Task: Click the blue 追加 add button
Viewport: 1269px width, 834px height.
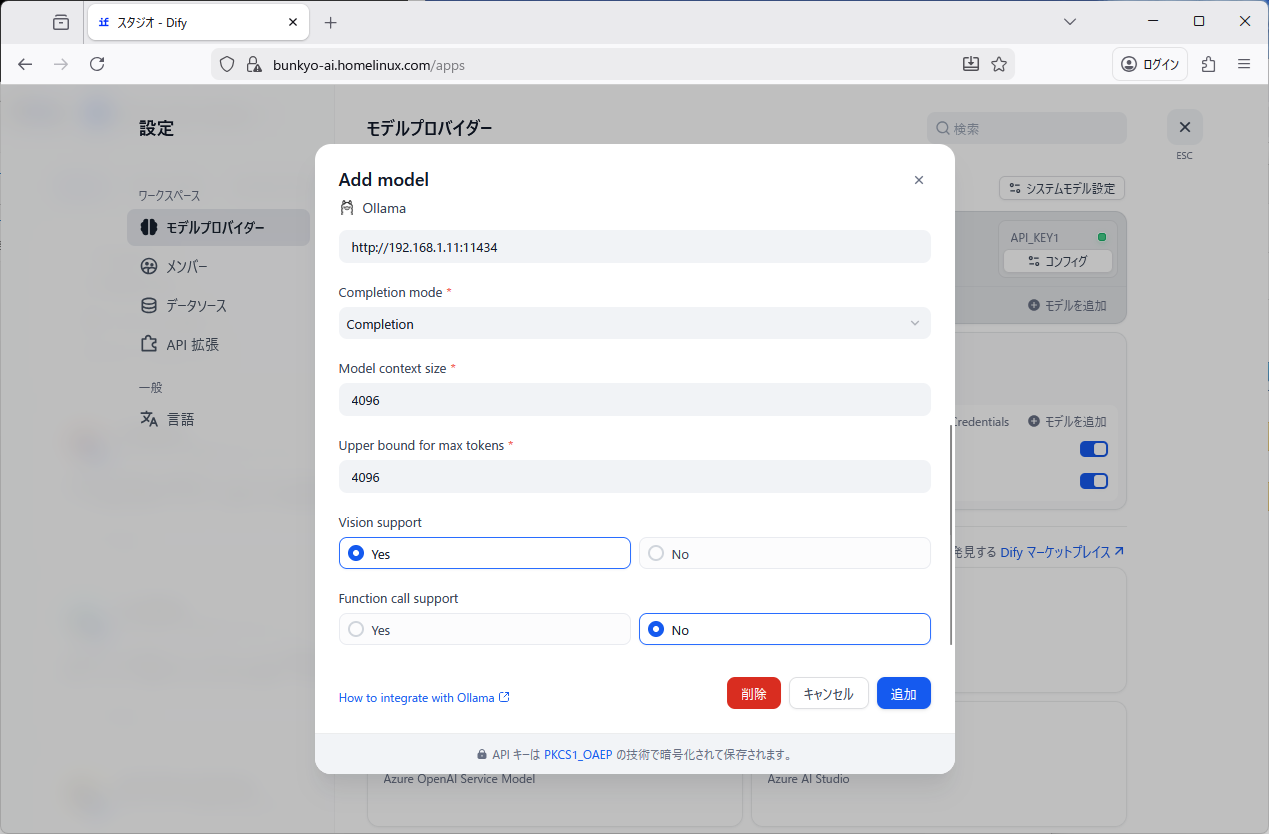Action: tap(904, 693)
